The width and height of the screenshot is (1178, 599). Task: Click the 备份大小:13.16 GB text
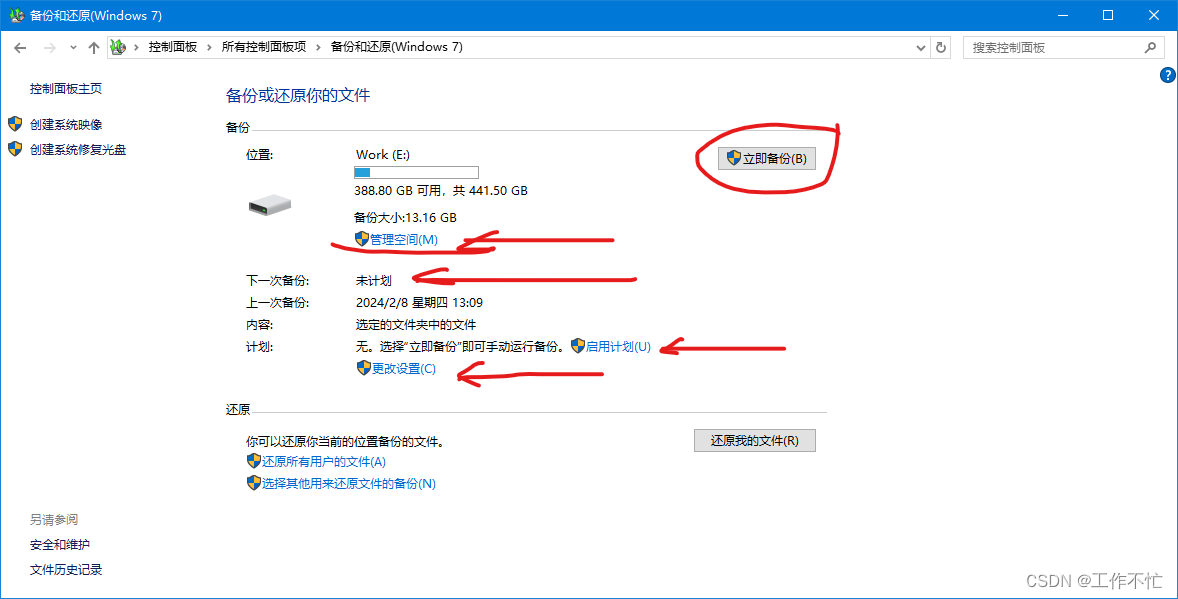click(x=406, y=218)
